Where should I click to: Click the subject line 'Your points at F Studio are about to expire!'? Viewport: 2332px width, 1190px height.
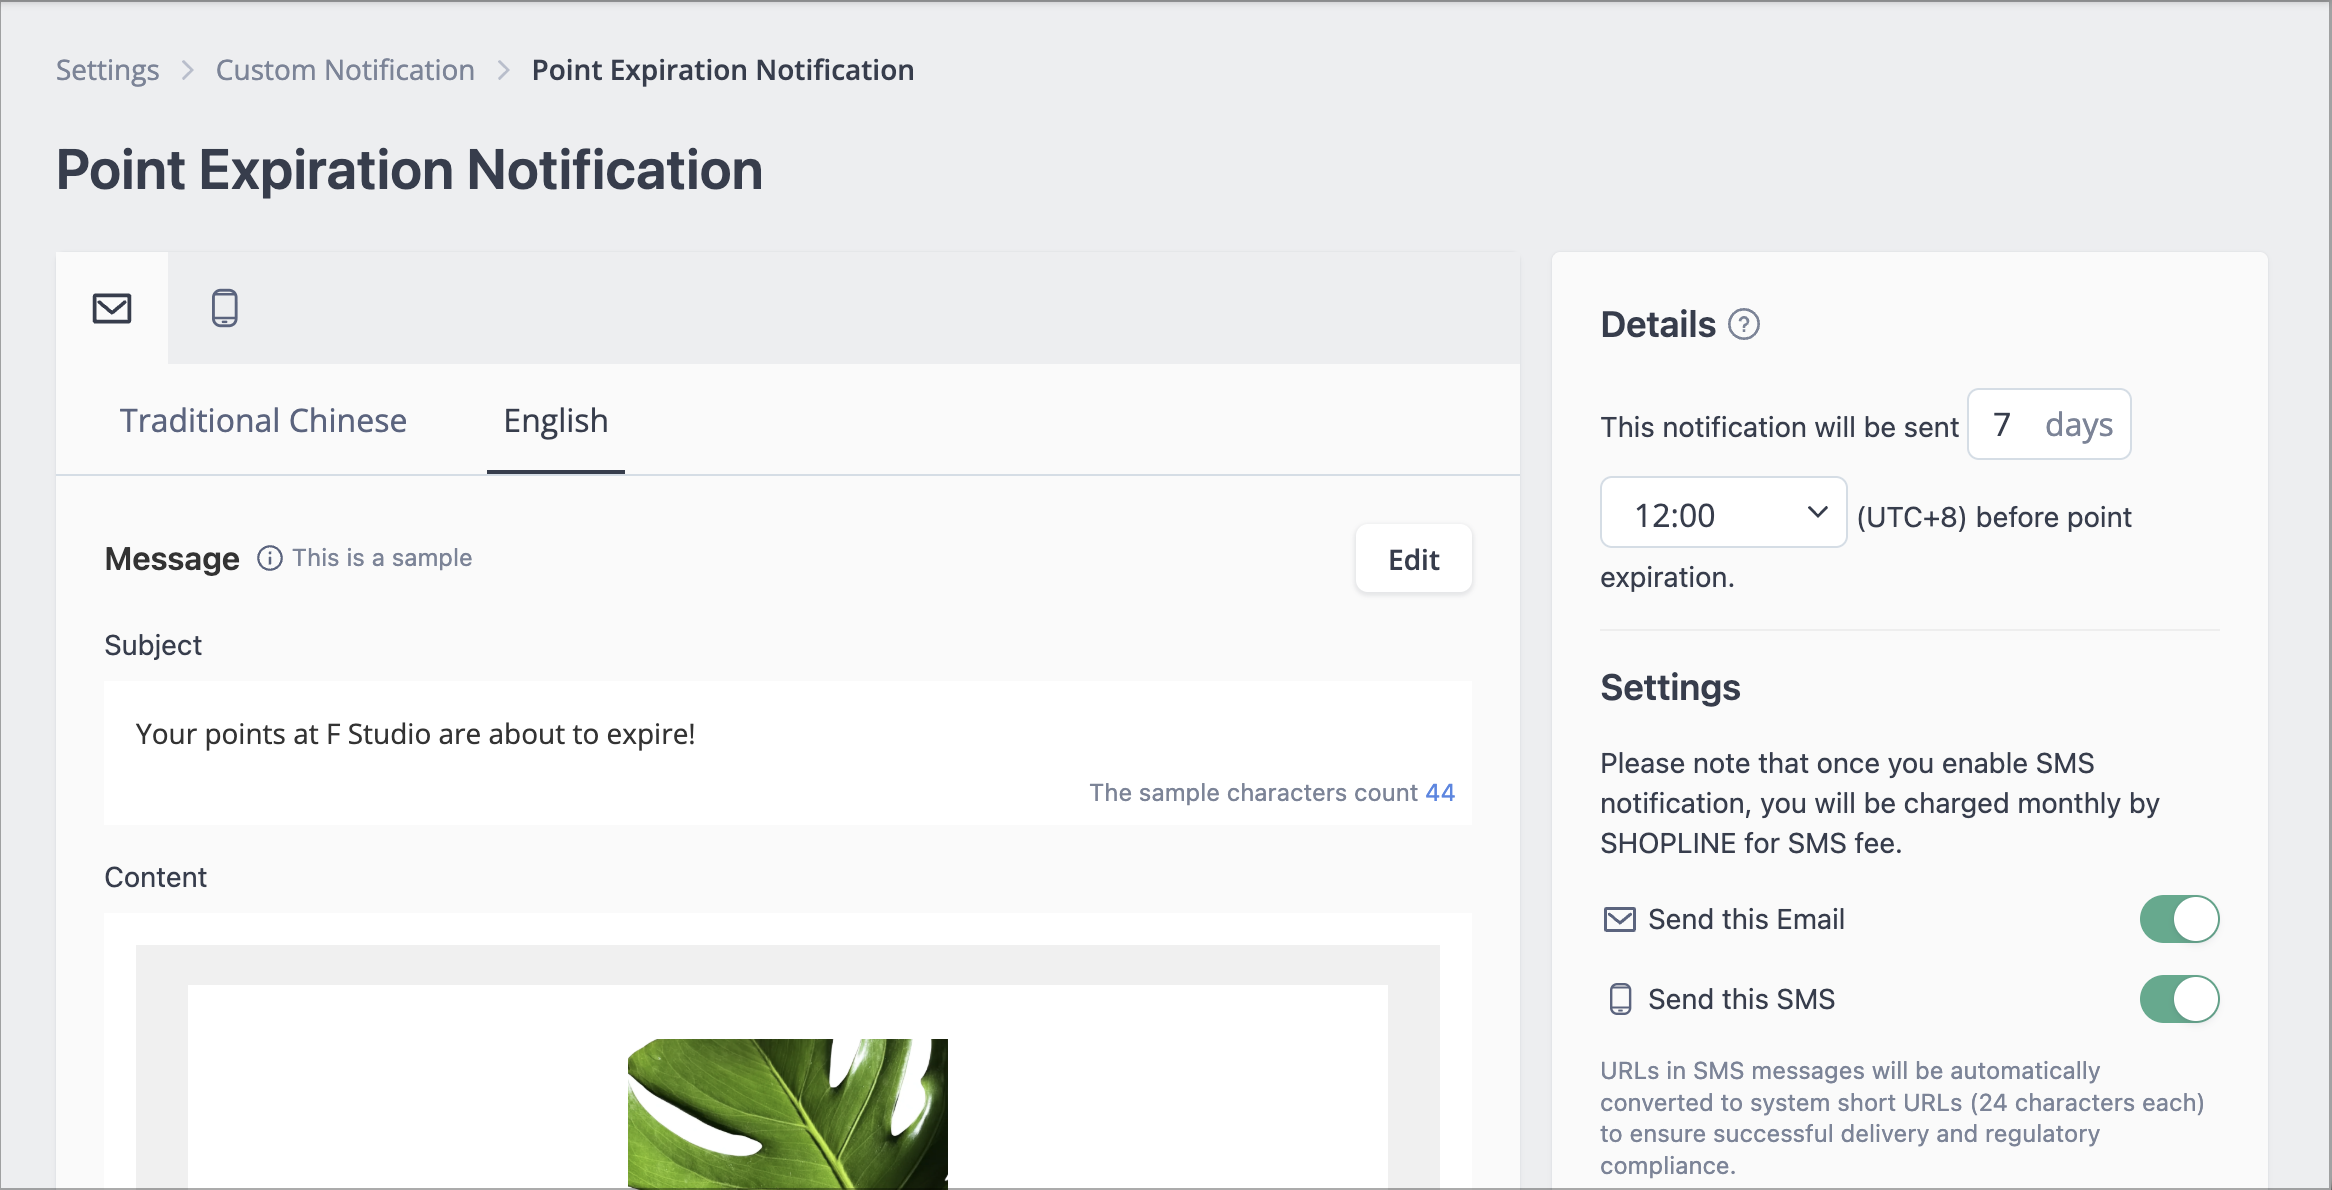pos(415,734)
